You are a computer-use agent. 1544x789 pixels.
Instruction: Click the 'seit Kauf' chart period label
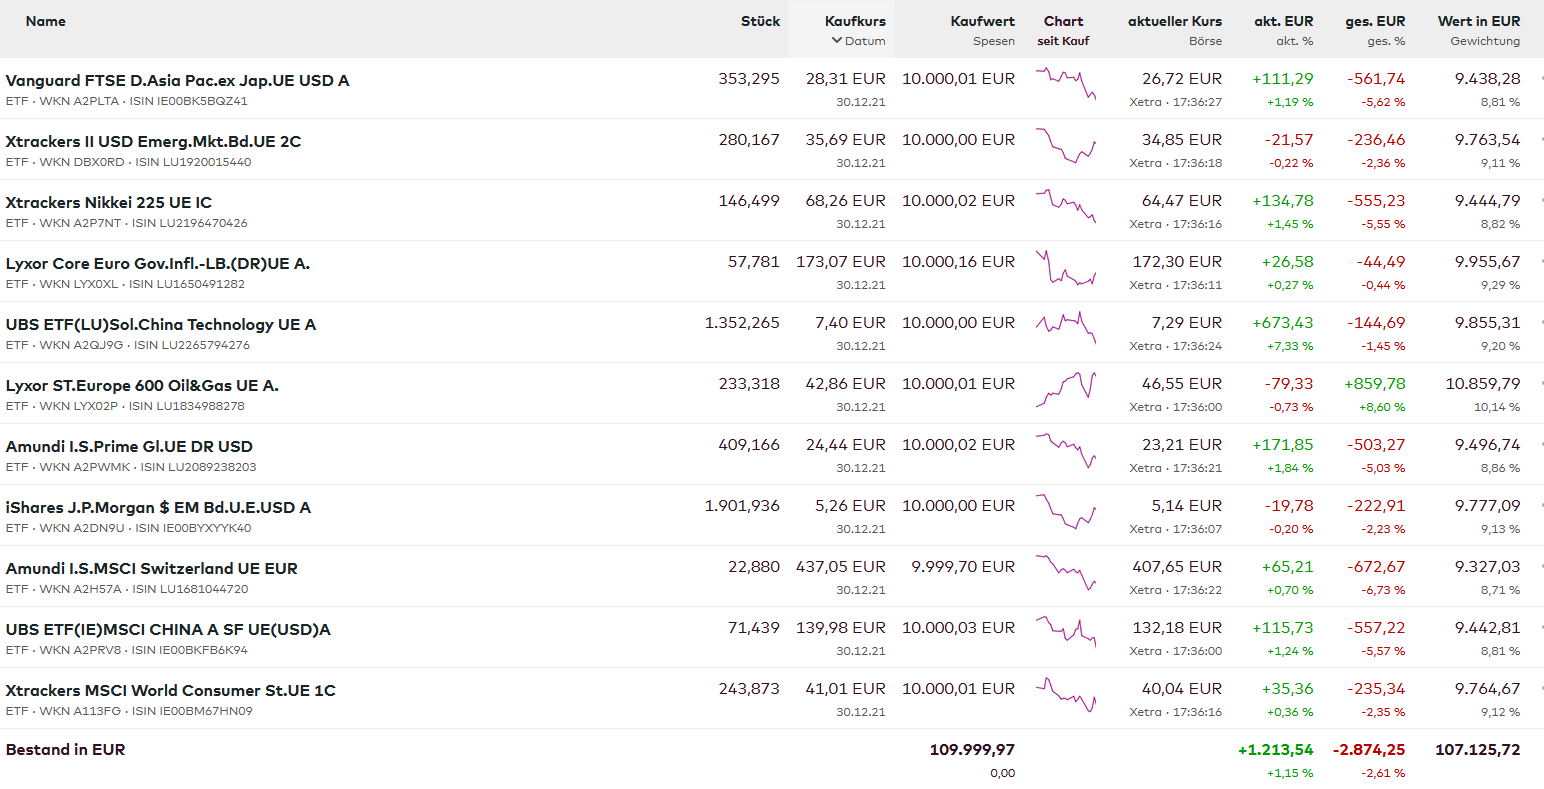pyautogui.click(x=1063, y=41)
